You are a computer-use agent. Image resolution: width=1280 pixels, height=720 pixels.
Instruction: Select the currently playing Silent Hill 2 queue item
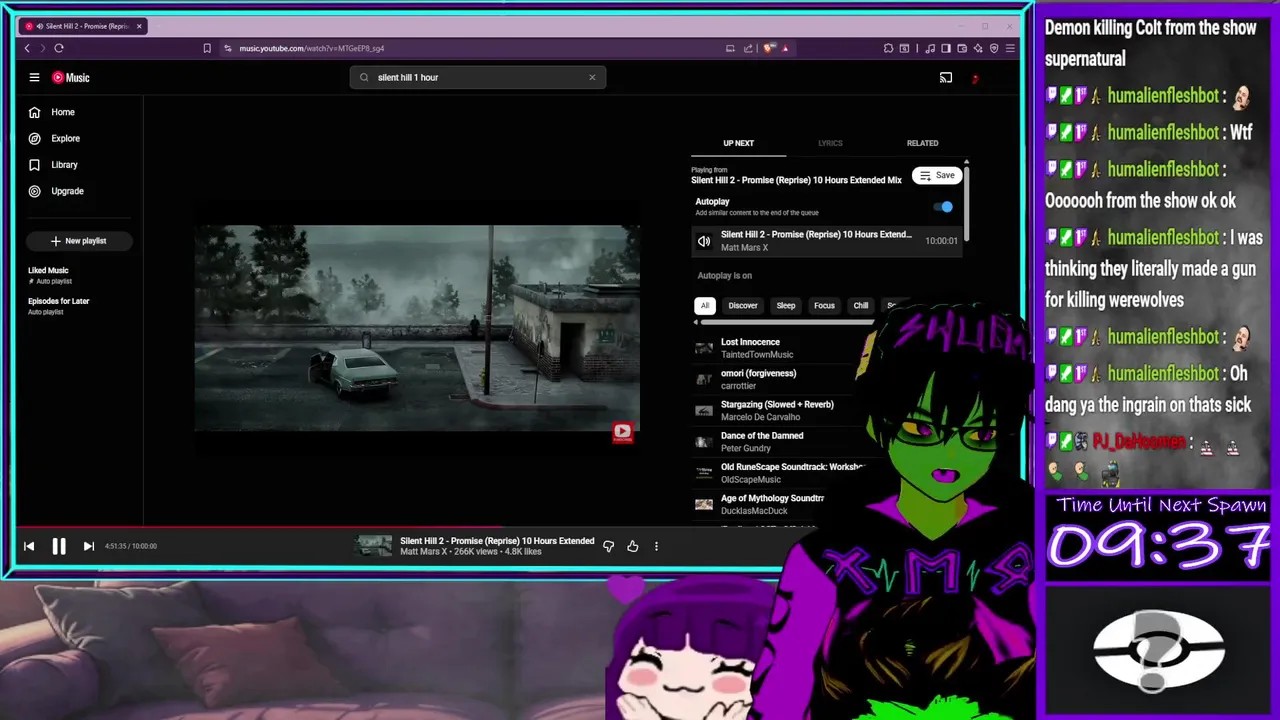coord(826,240)
